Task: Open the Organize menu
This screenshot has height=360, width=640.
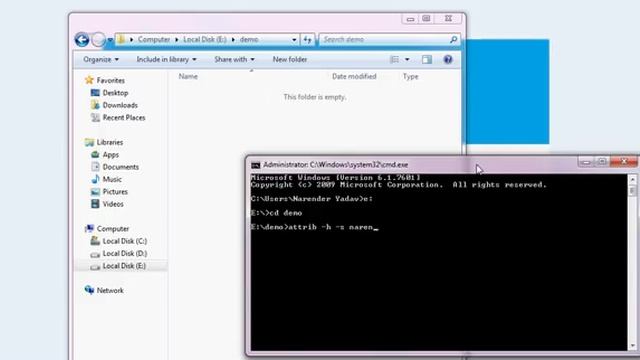Action: (101, 60)
